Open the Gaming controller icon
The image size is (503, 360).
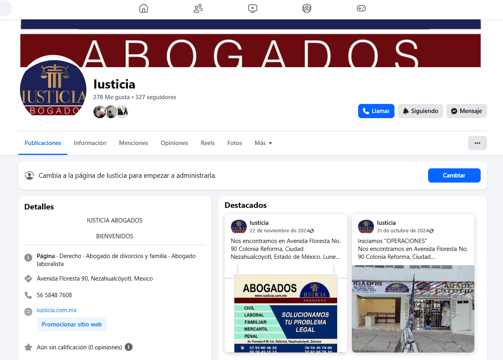click(x=361, y=8)
